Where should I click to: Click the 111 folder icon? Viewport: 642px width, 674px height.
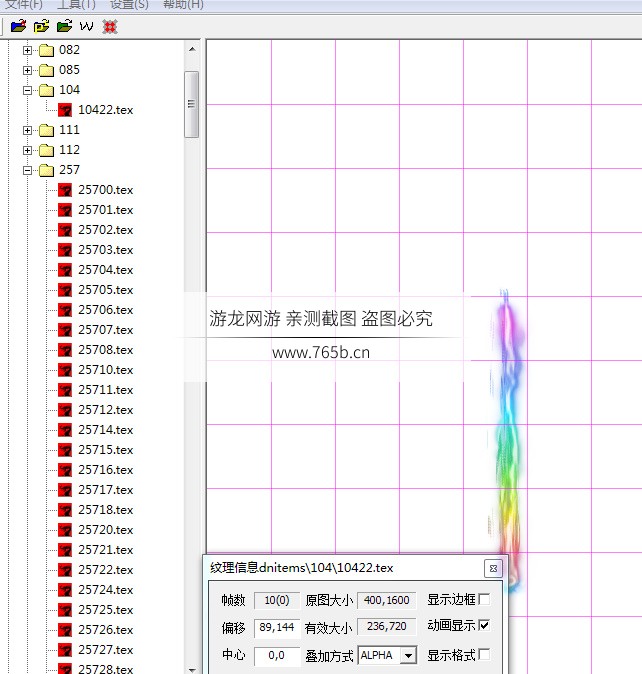click(46, 130)
